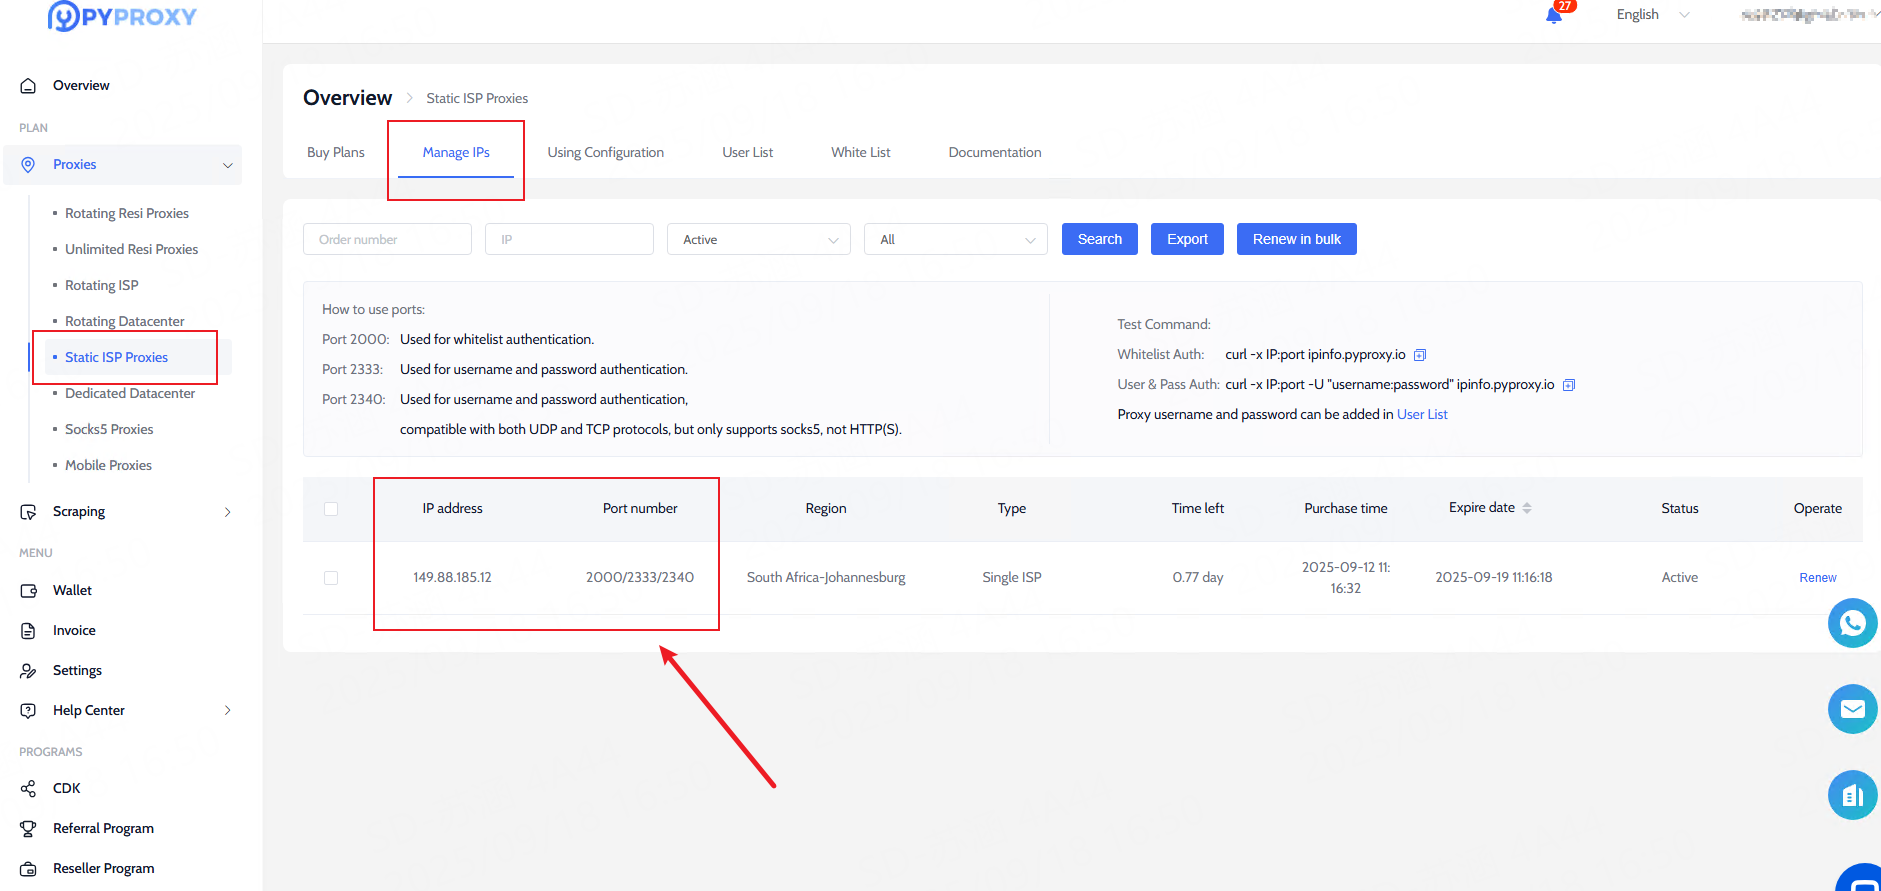Click the notification bell icon
Image resolution: width=1881 pixels, height=891 pixels.
point(1554,15)
